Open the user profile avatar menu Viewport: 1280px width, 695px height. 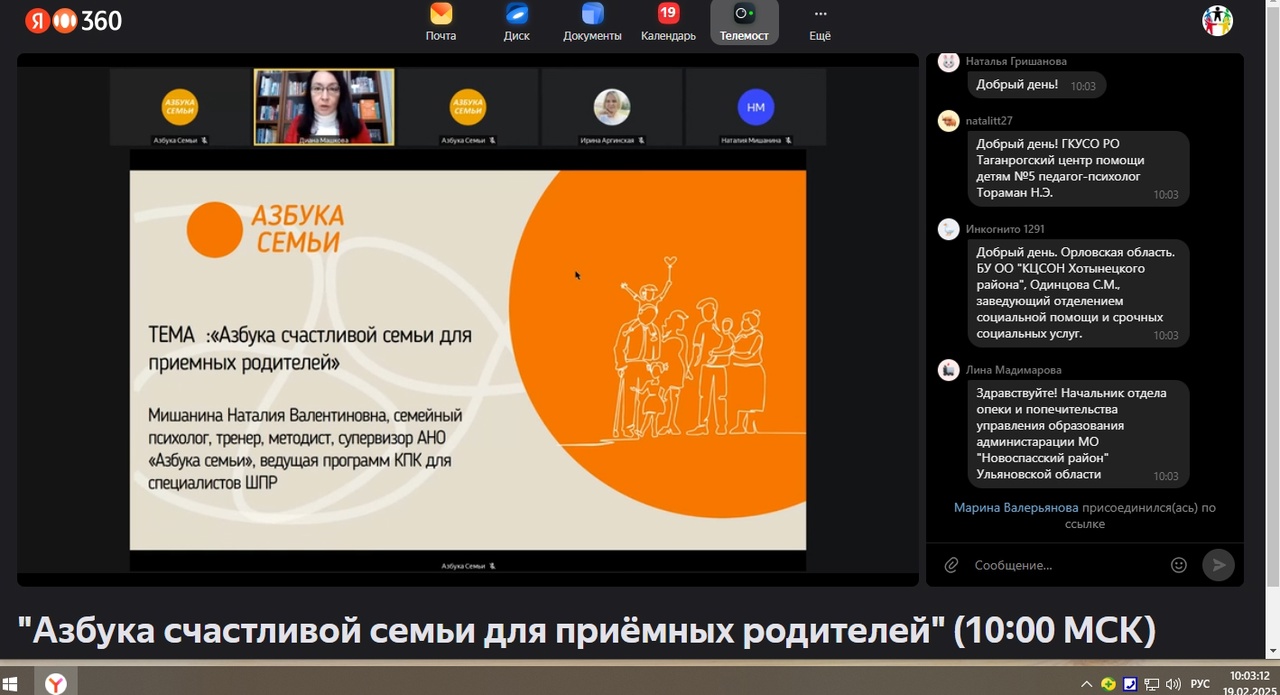tap(1217, 20)
